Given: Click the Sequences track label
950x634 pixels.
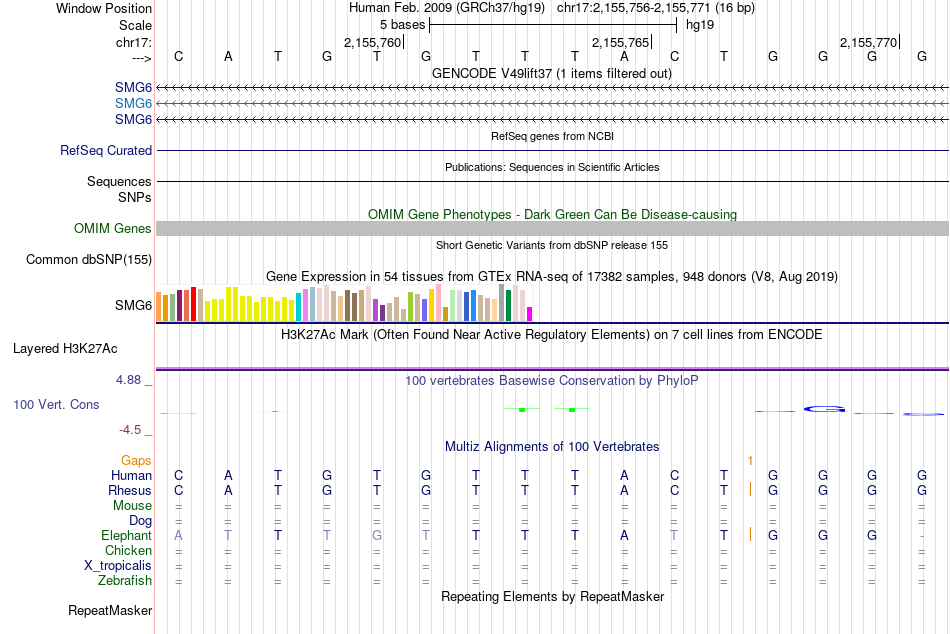Looking at the screenshot, I should pyautogui.click(x=119, y=181).
